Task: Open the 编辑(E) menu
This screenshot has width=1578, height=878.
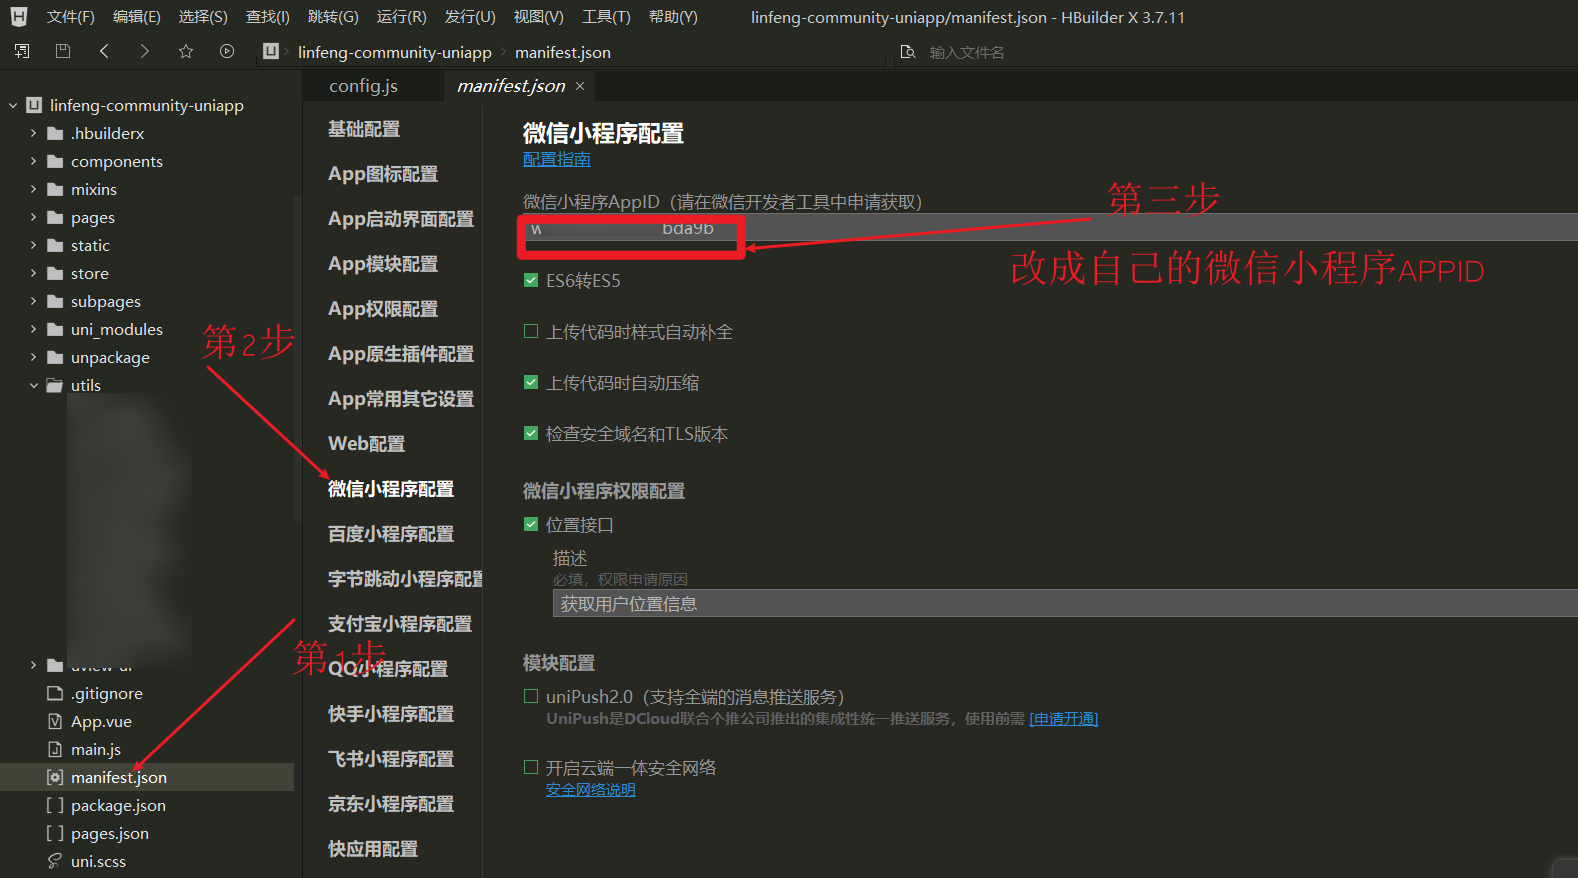Action: [136, 17]
